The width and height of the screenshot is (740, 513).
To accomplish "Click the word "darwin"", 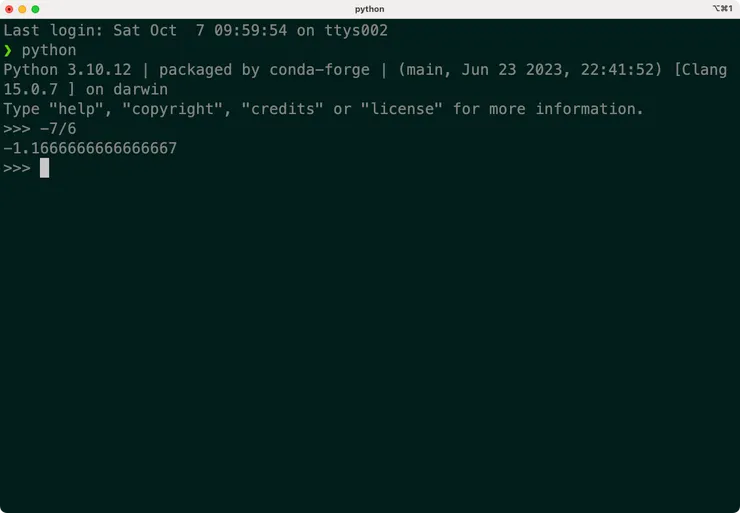I will (x=140, y=89).
